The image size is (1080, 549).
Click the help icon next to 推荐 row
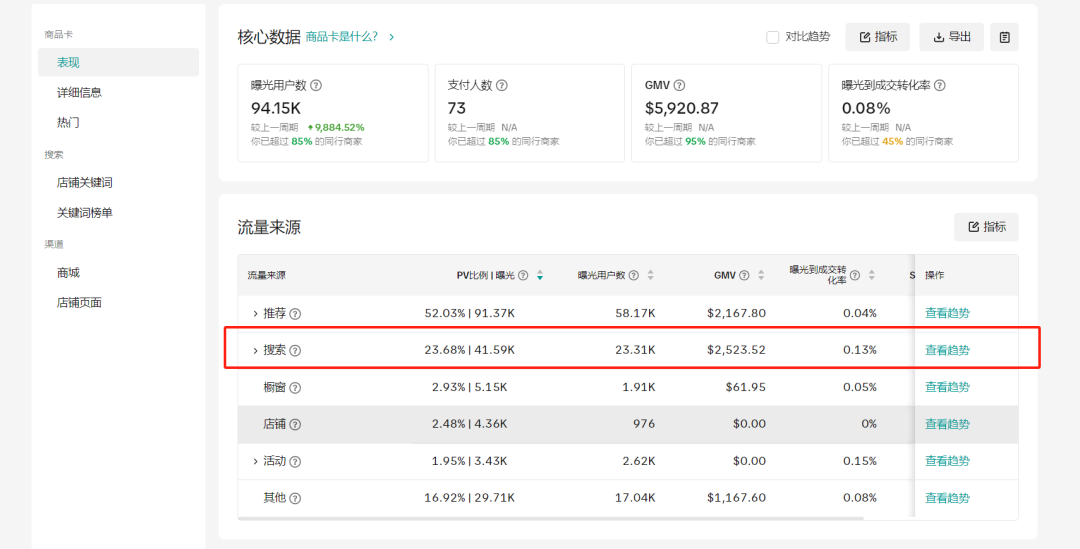coord(295,314)
